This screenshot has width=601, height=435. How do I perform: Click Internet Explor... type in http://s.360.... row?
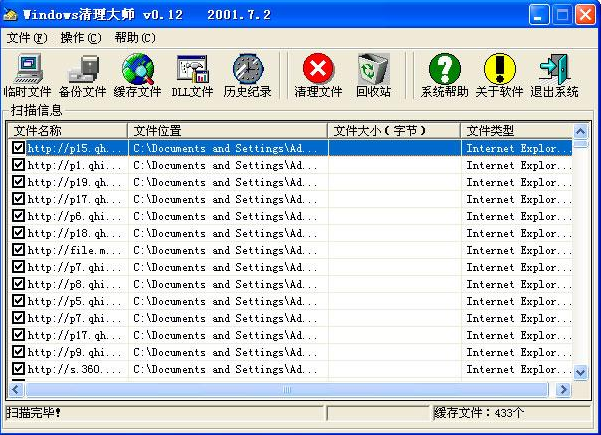519,369
